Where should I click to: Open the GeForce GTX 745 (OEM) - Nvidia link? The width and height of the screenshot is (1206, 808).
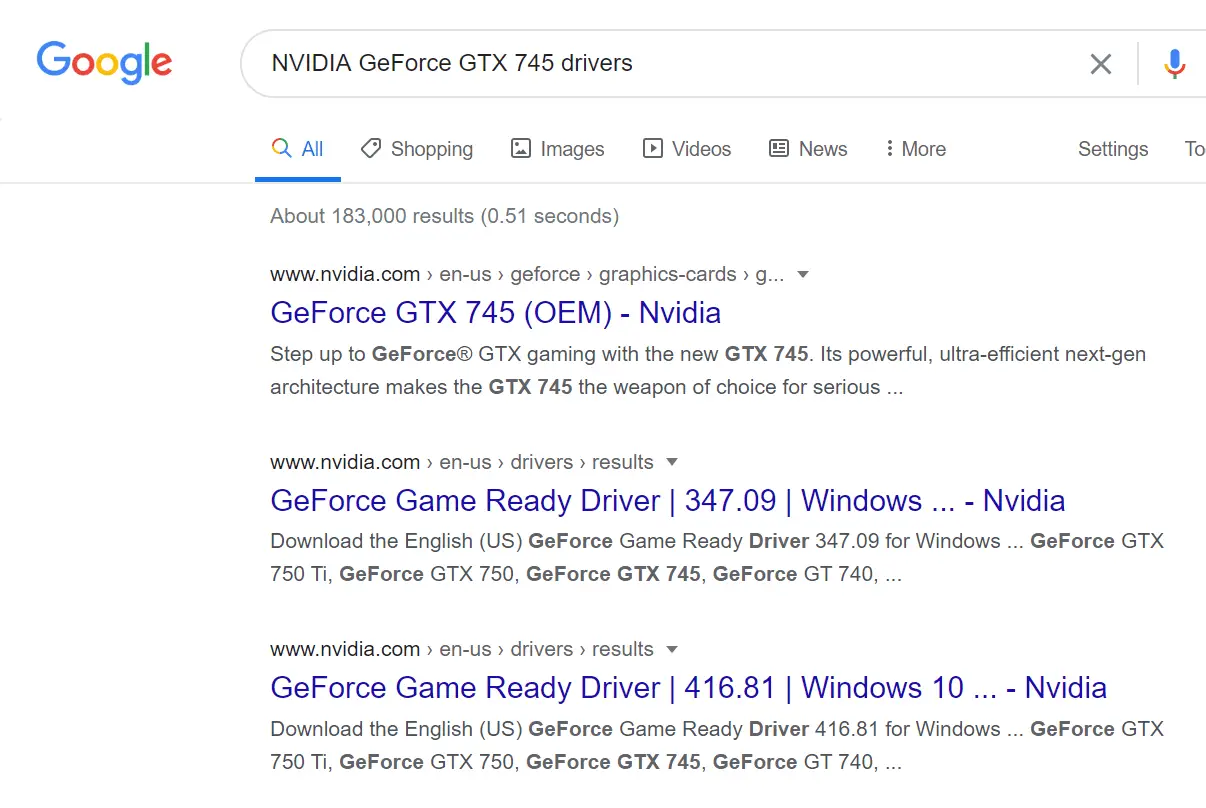point(495,313)
